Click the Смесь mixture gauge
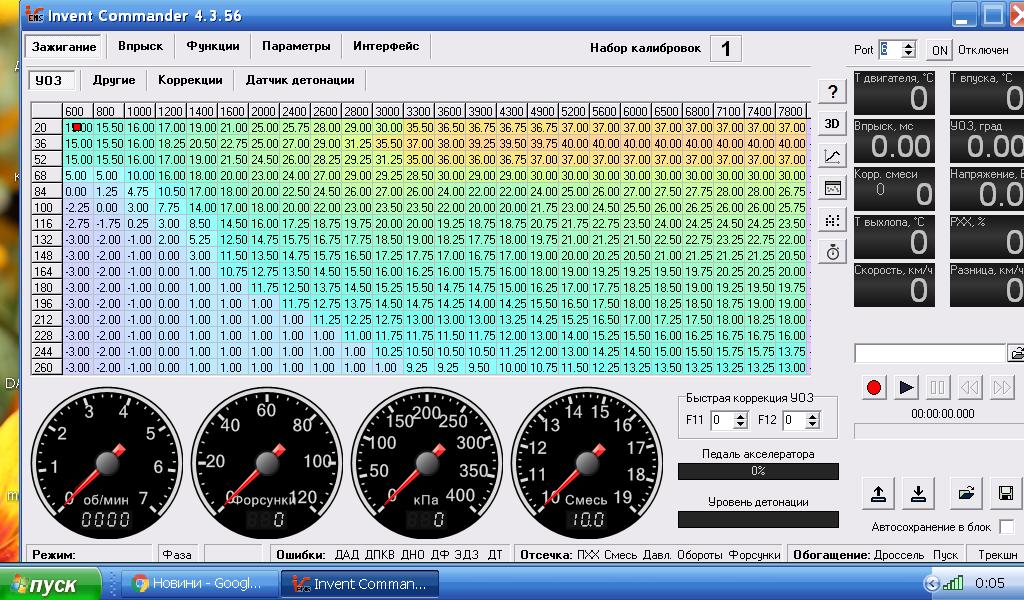This screenshot has width=1024, height=600. point(587,463)
